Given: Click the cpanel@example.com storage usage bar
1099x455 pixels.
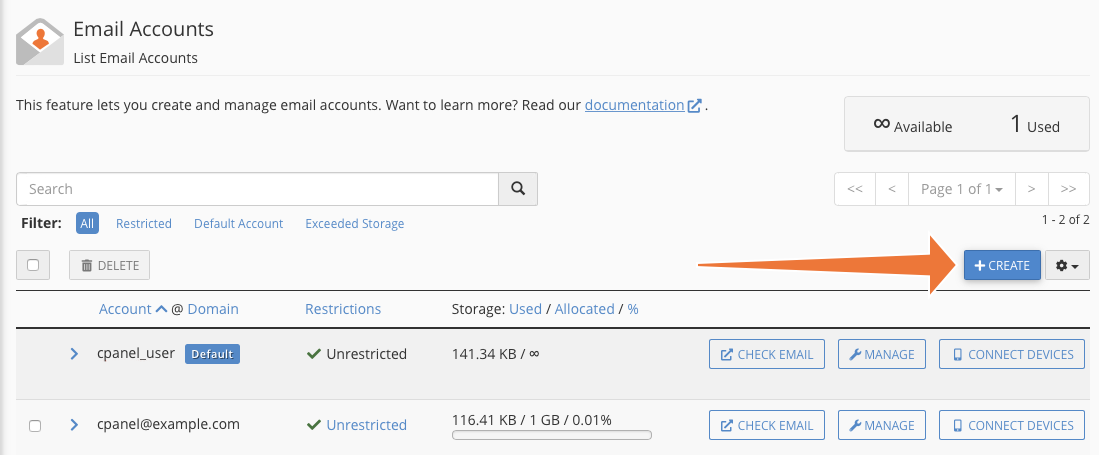Looking at the screenshot, I should click(552, 436).
